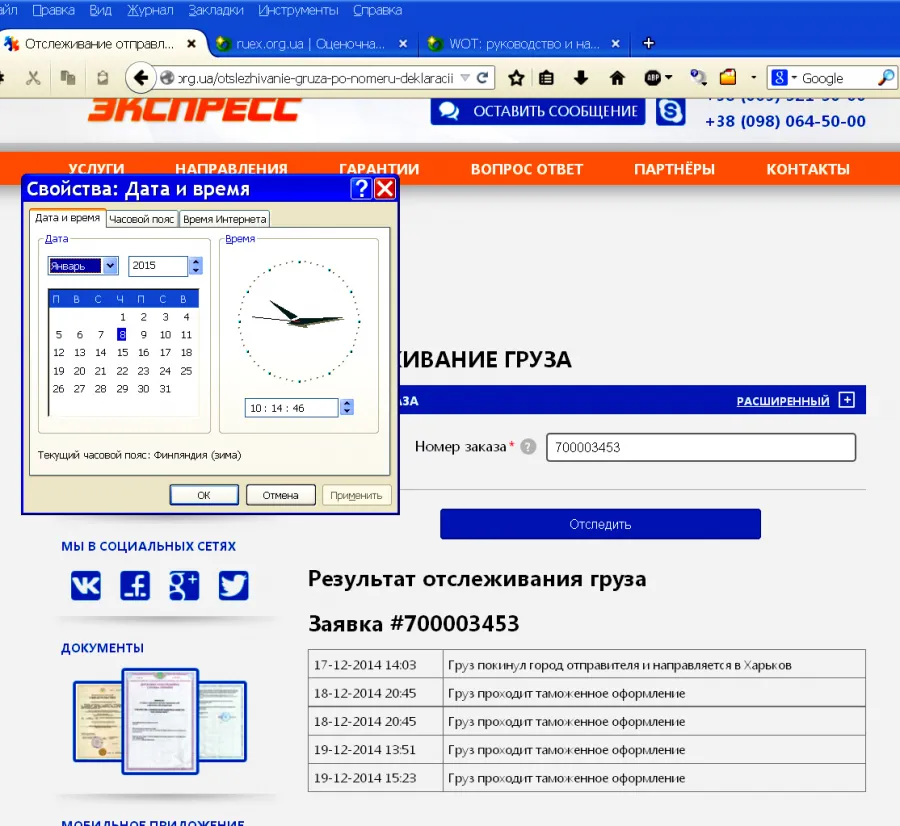Click the help question button in dialog title bar
Screen dimensions: 900x826
(x=362, y=188)
